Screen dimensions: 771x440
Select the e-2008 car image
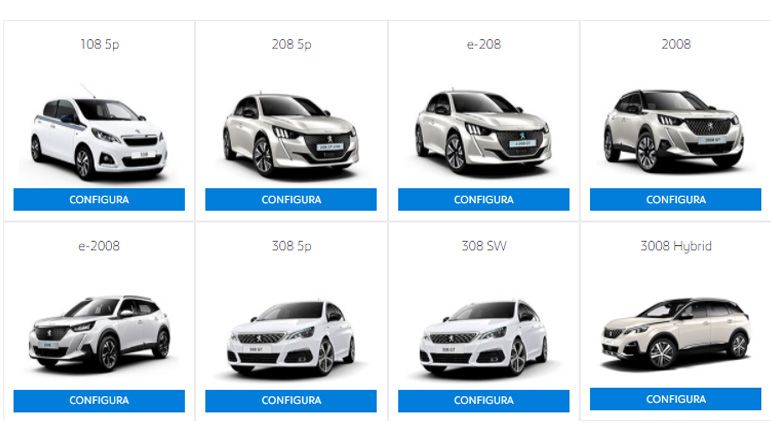(100, 333)
